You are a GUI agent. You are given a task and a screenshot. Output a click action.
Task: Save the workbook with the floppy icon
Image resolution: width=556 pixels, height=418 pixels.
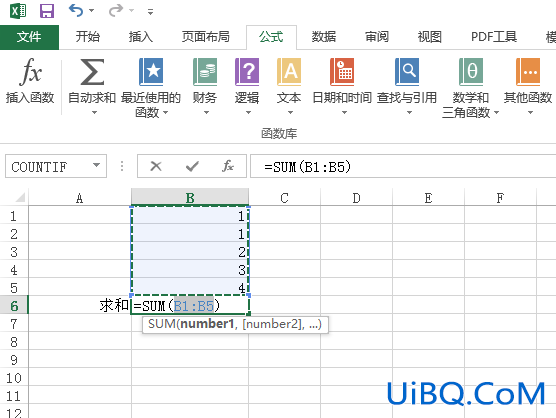click(x=47, y=11)
